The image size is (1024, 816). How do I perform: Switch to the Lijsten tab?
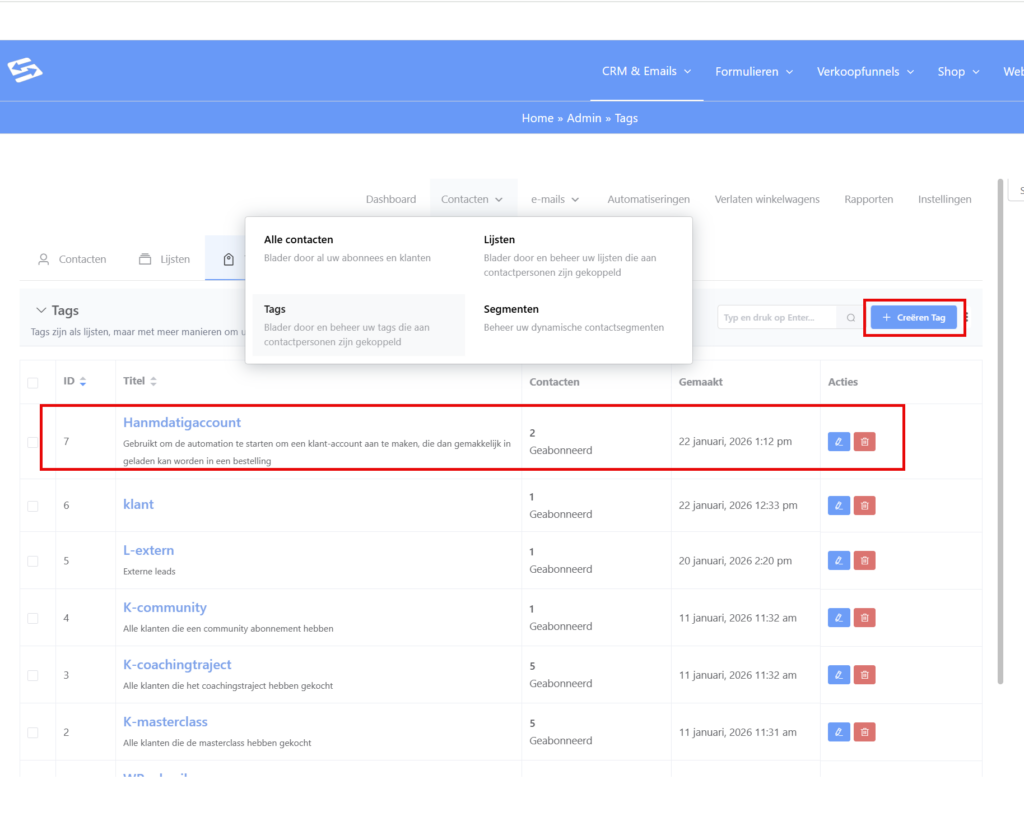point(164,259)
